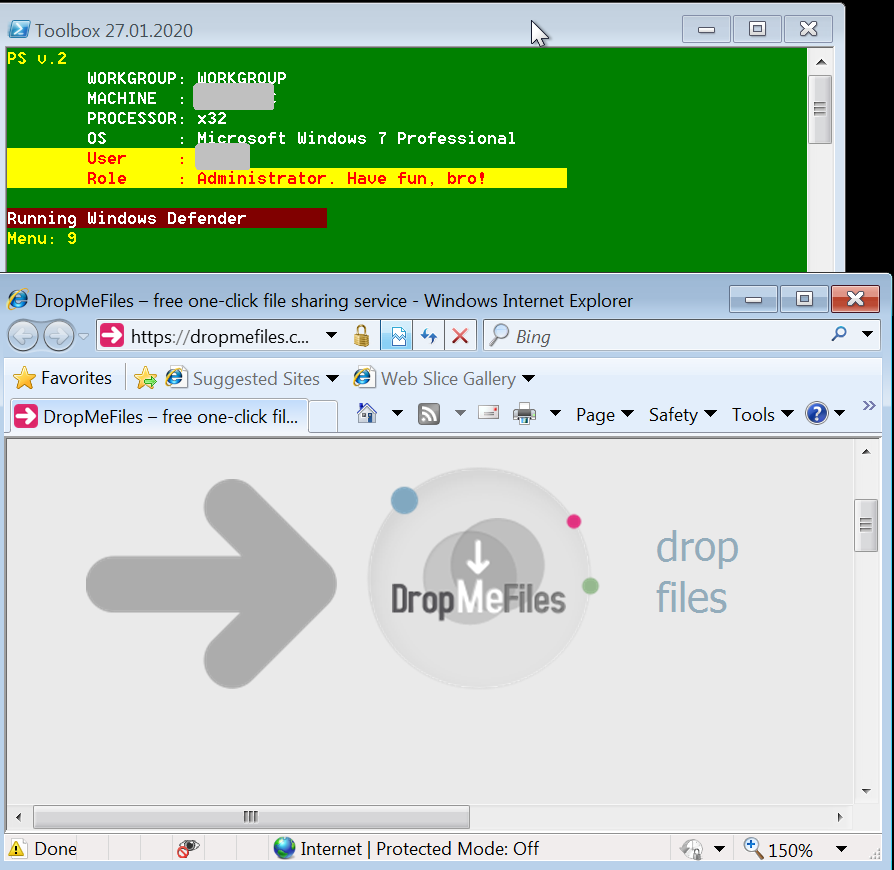Click the horizontal scrollbar left arrow
894x870 pixels.
pyautogui.click(x=19, y=818)
